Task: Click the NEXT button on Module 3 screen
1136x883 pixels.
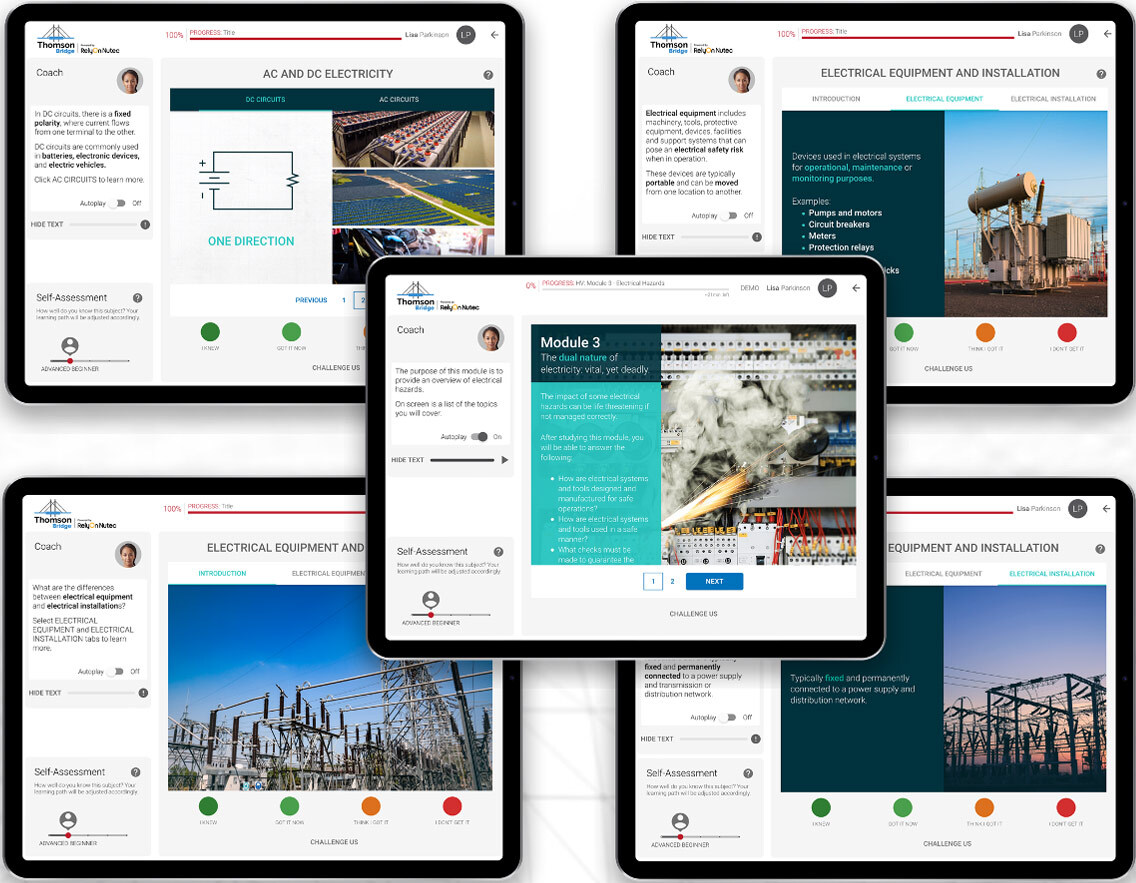Action: 714,581
